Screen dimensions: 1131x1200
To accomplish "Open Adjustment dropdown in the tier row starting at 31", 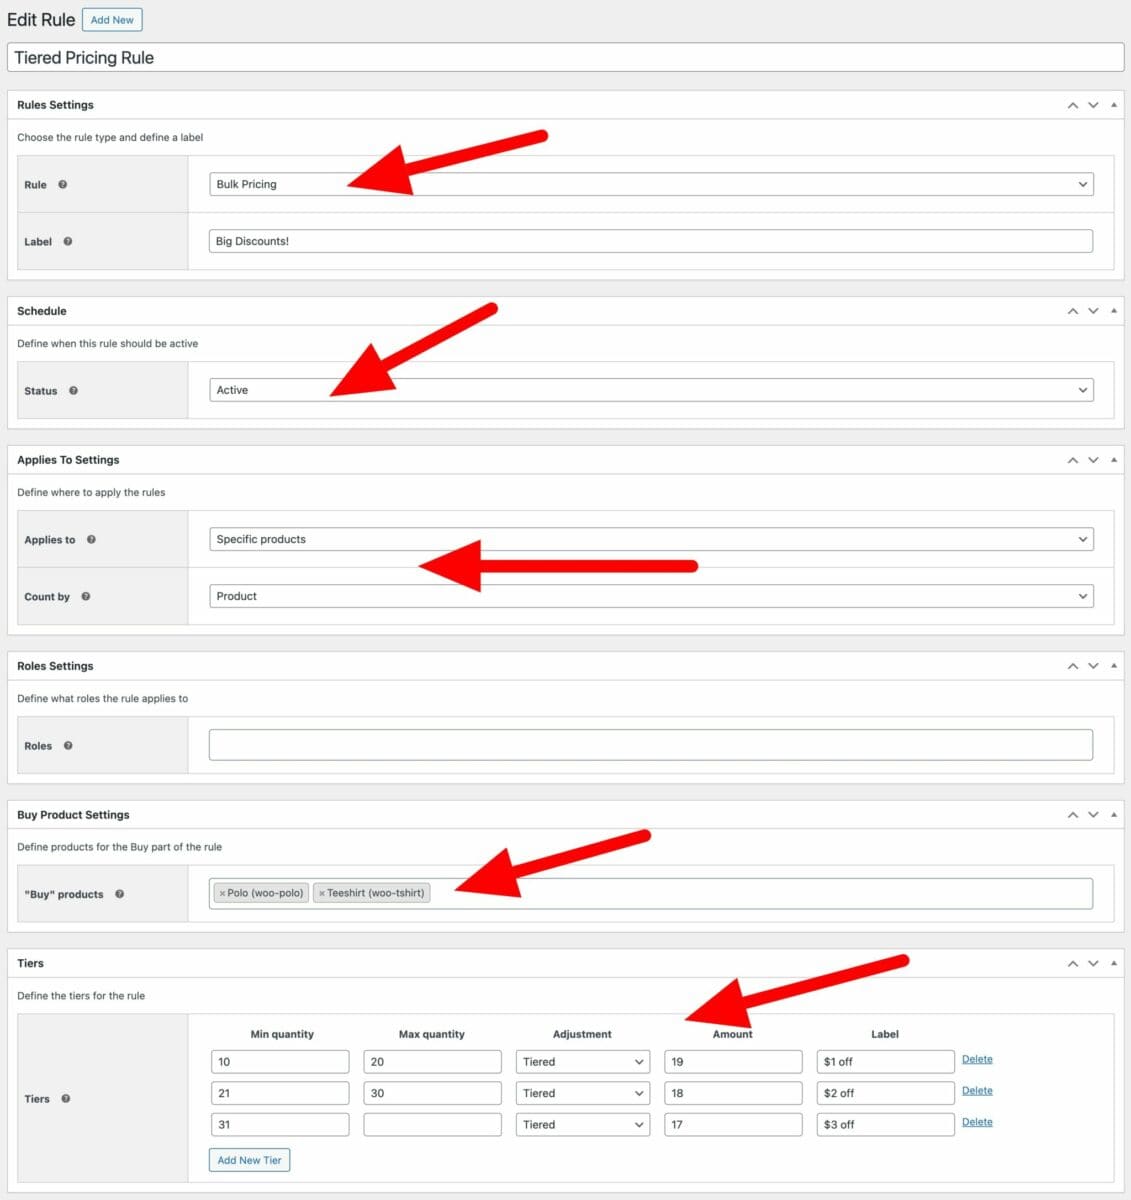I will coord(583,1125).
